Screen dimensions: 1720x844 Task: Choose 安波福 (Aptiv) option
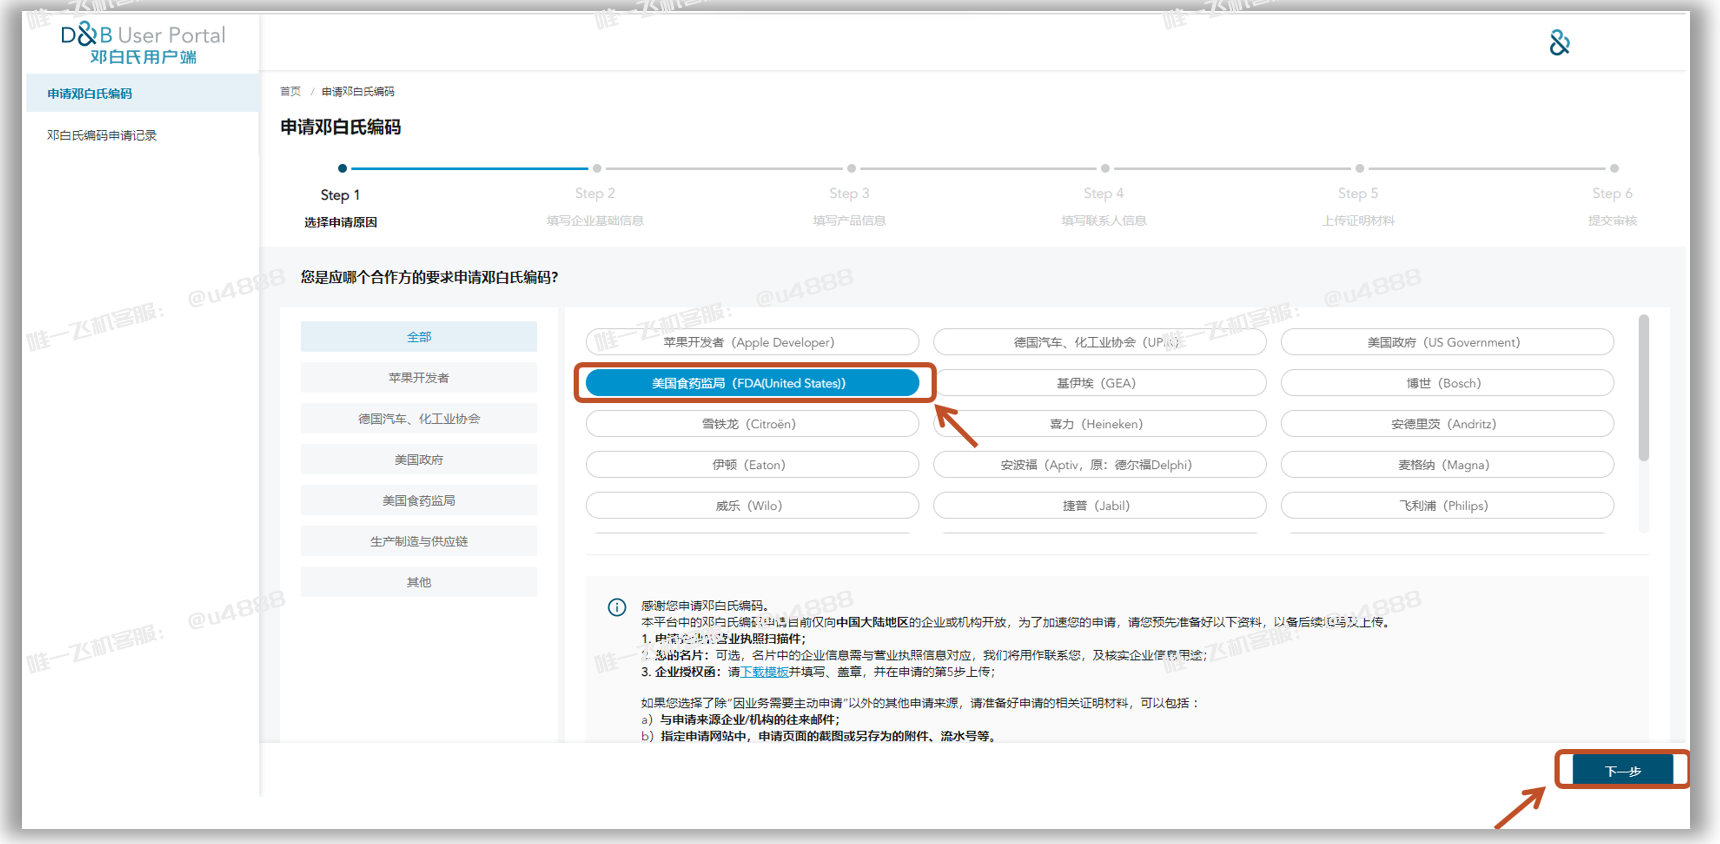click(1100, 465)
